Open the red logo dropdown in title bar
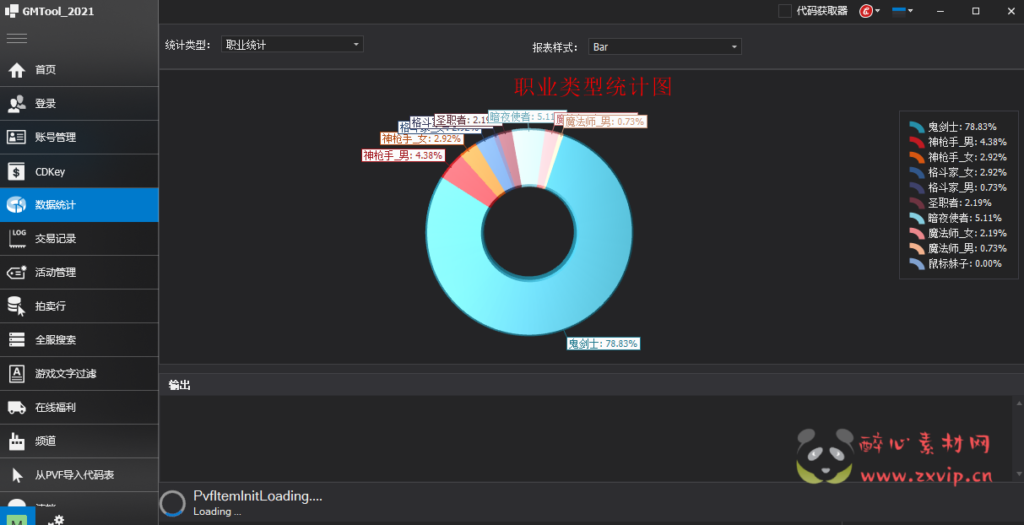 pos(869,11)
